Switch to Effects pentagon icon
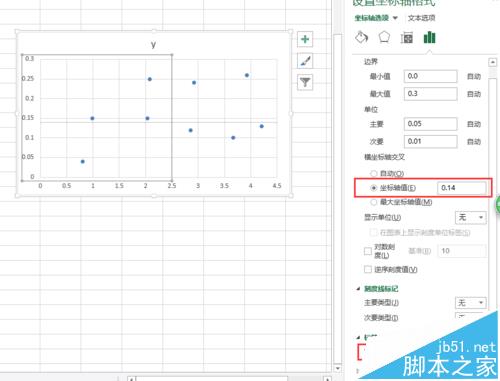This screenshot has height=381, width=500. pyautogui.click(x=384, y=37)
